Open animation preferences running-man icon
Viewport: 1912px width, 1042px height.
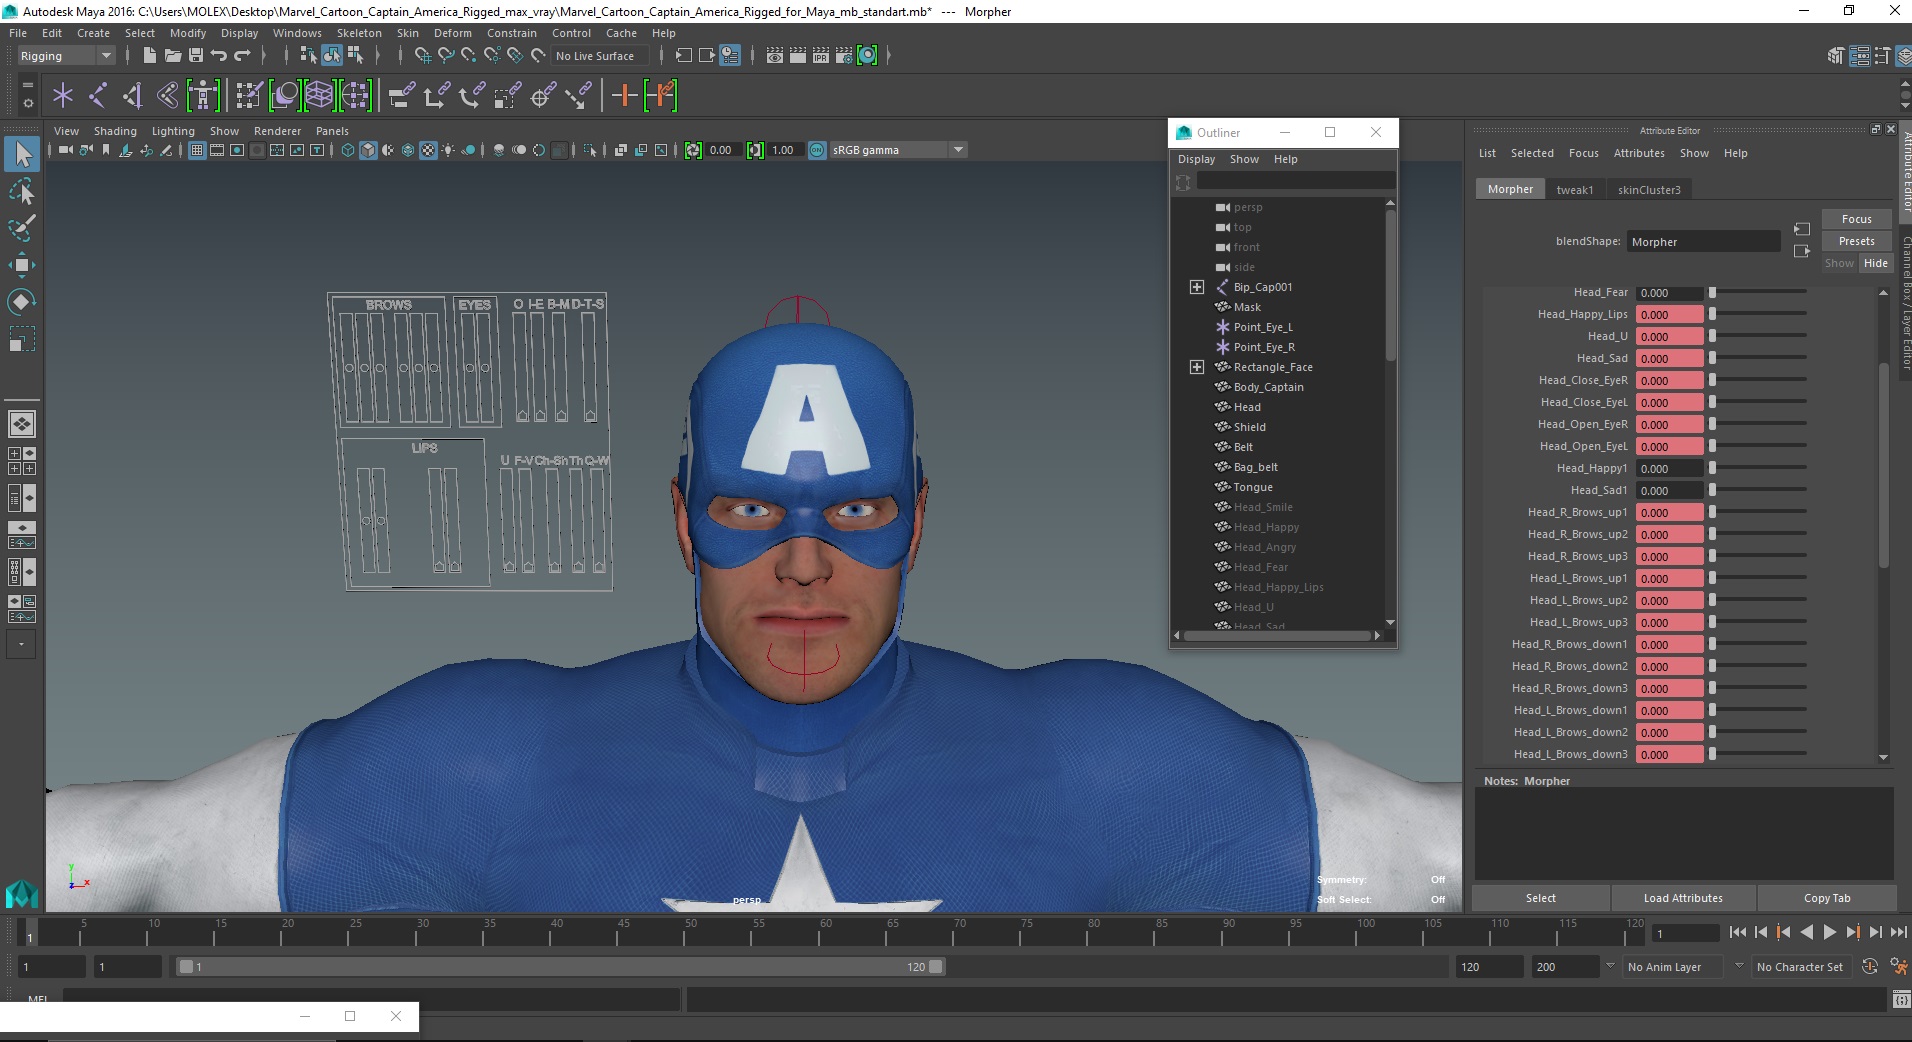coord(1898,967)
